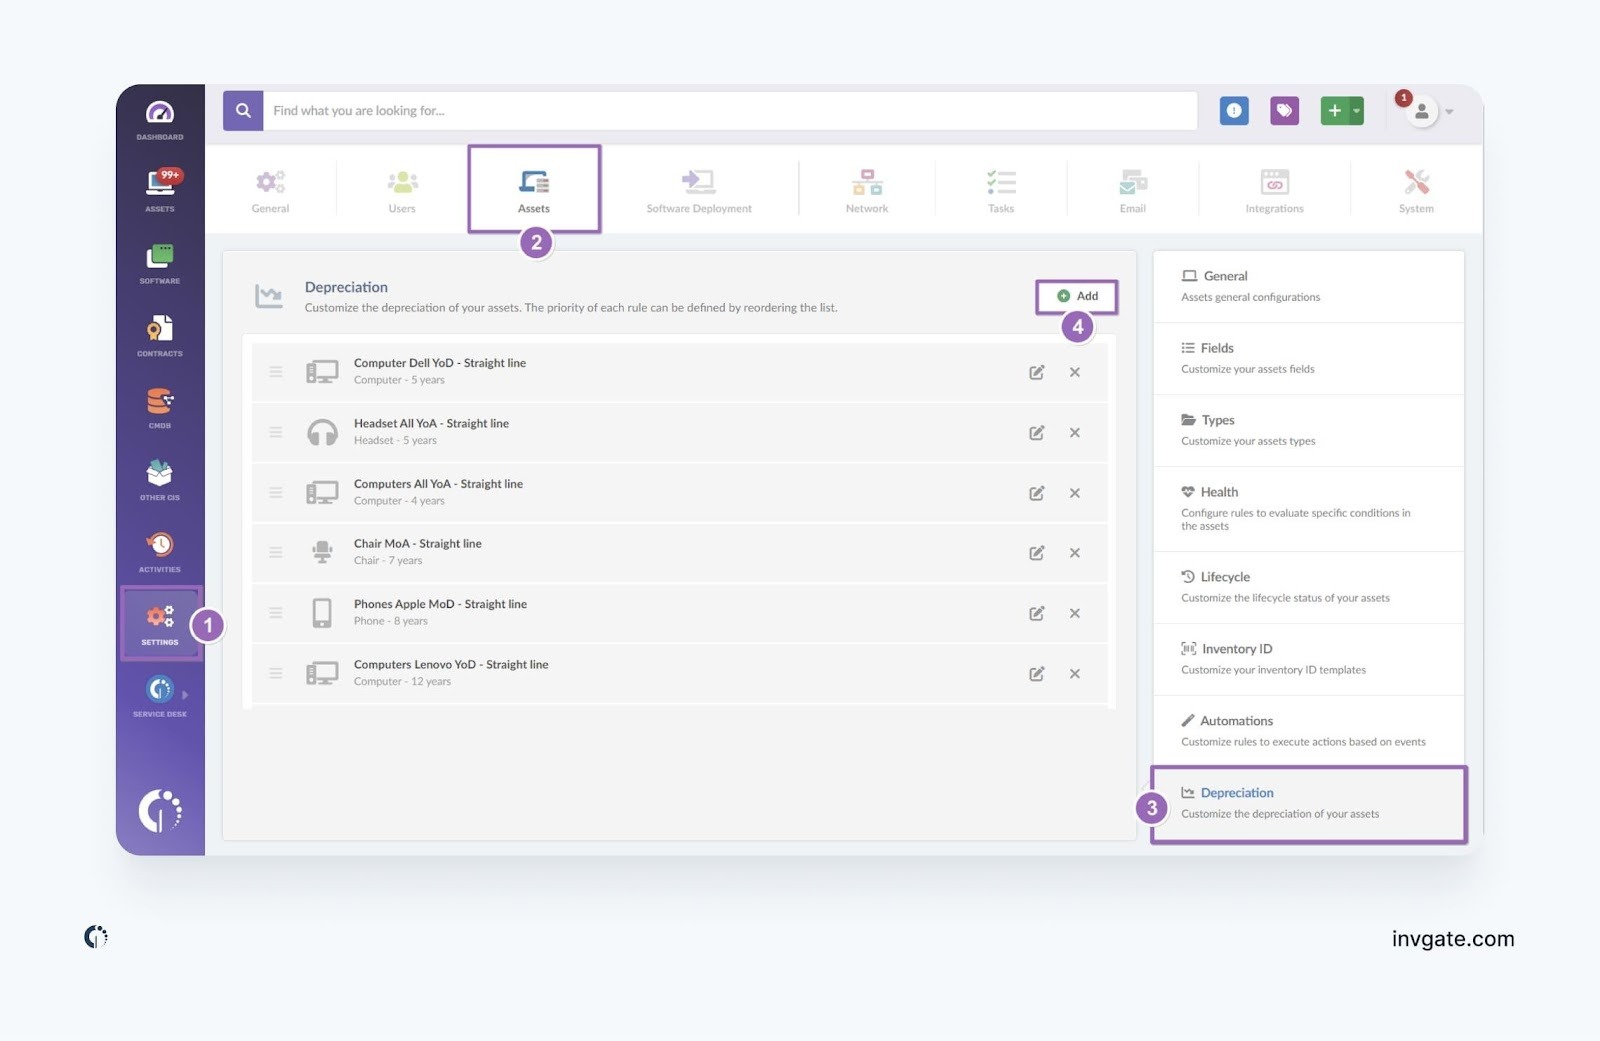Click the search magnifier icon

pos(243,111)
